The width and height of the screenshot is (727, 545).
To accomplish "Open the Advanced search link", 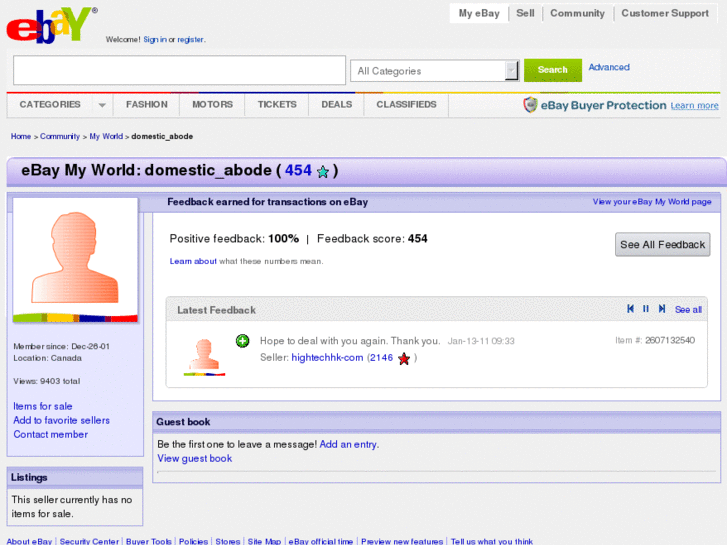I will tap(609, 67).
